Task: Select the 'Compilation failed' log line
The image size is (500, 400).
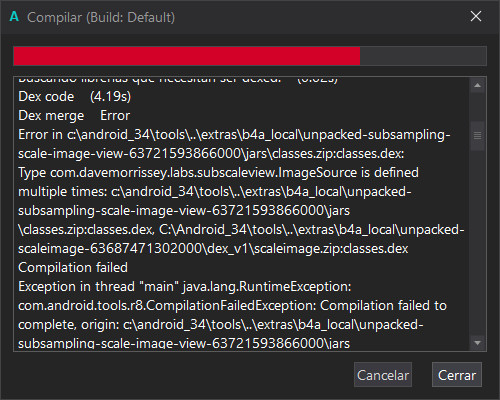Action: coord(73,268)
